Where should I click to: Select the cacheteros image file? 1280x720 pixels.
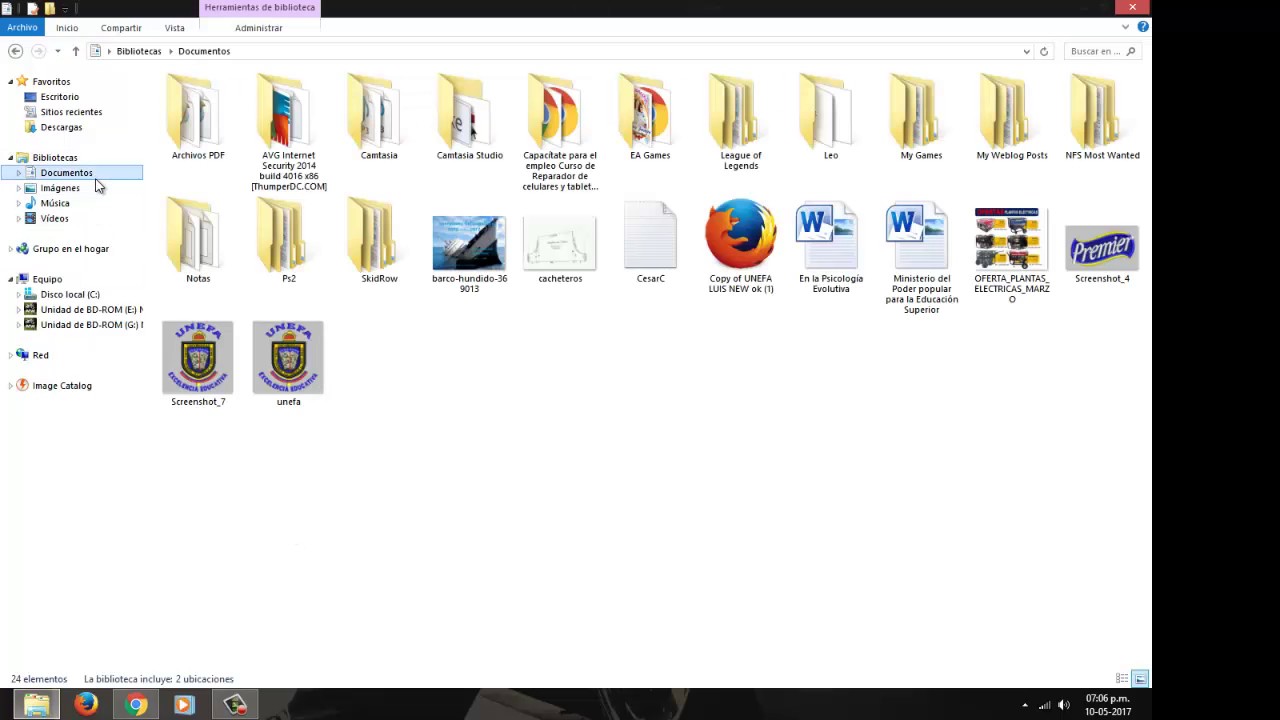coord(560,247)
